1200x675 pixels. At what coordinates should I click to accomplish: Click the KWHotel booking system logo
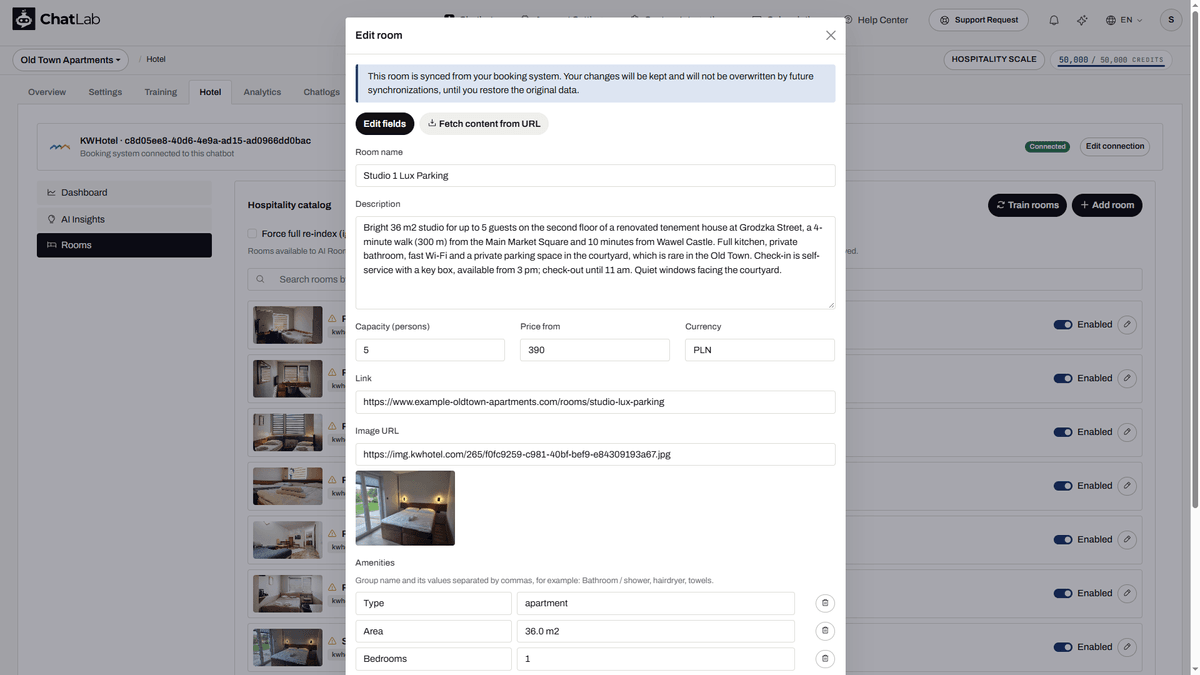[60, 147]
